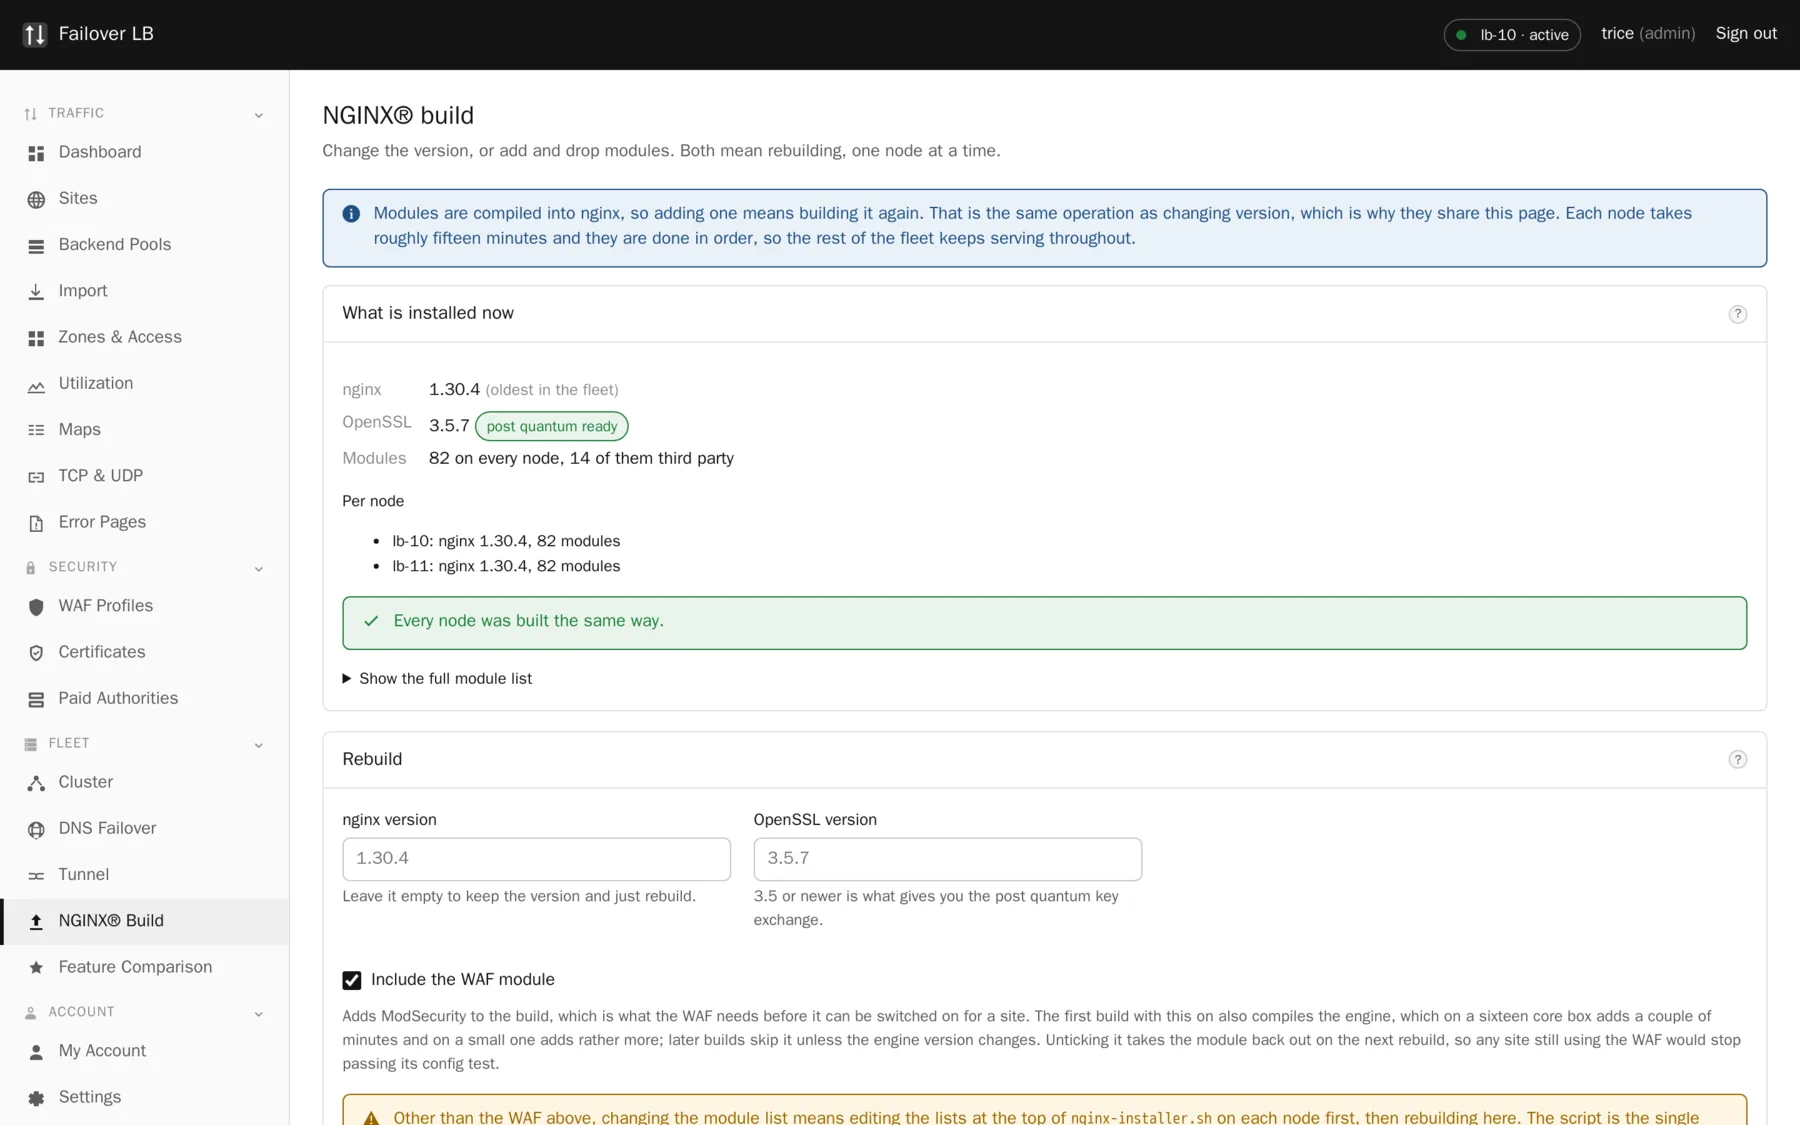Click the post quantum ready badge
Image resolution: width=1800 pixels, height=1125 pixels.
click(x=552, y=426)
